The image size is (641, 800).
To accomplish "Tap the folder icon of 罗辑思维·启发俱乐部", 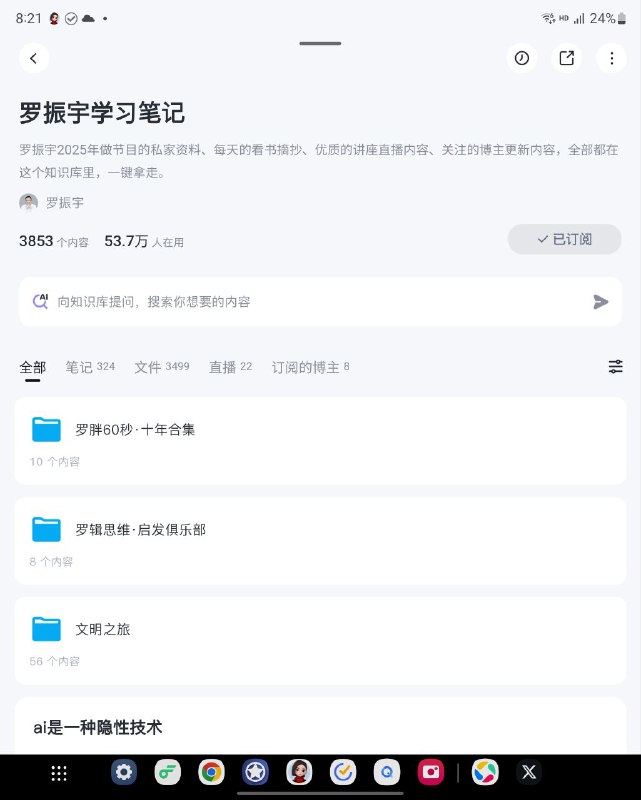I will [46, 529].
